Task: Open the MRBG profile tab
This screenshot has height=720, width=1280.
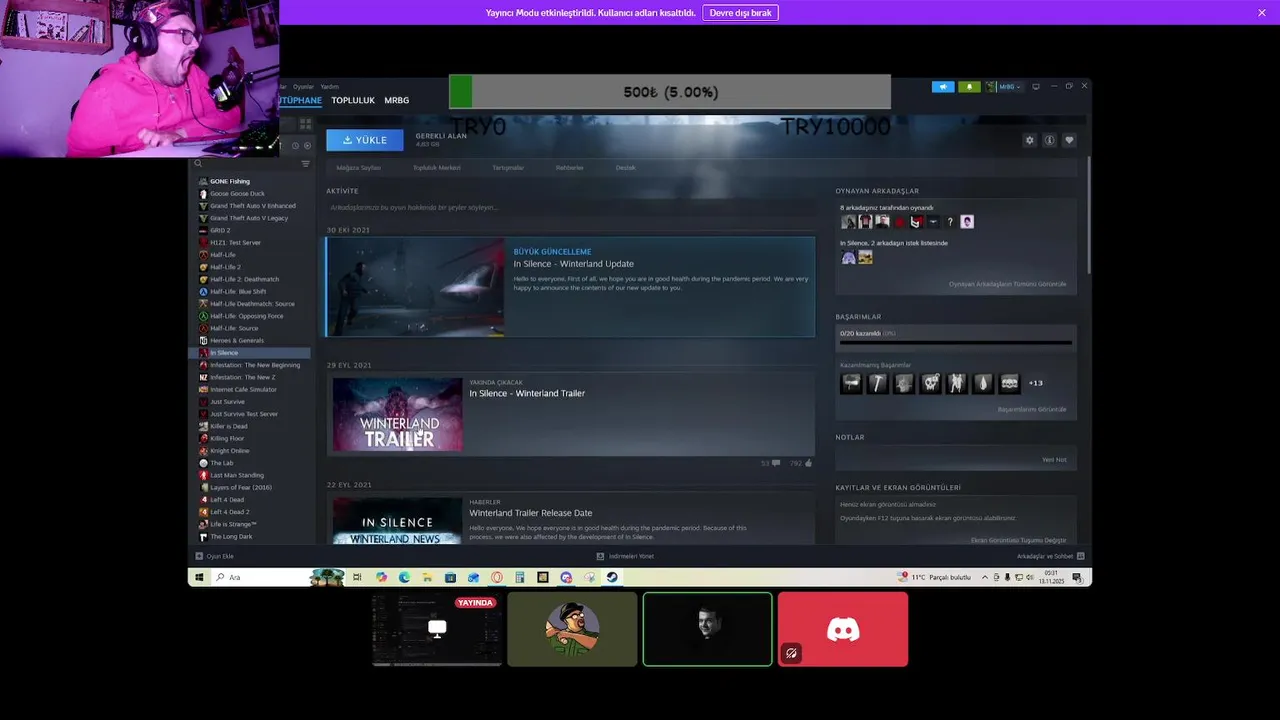Action: (x=397, y=100)
